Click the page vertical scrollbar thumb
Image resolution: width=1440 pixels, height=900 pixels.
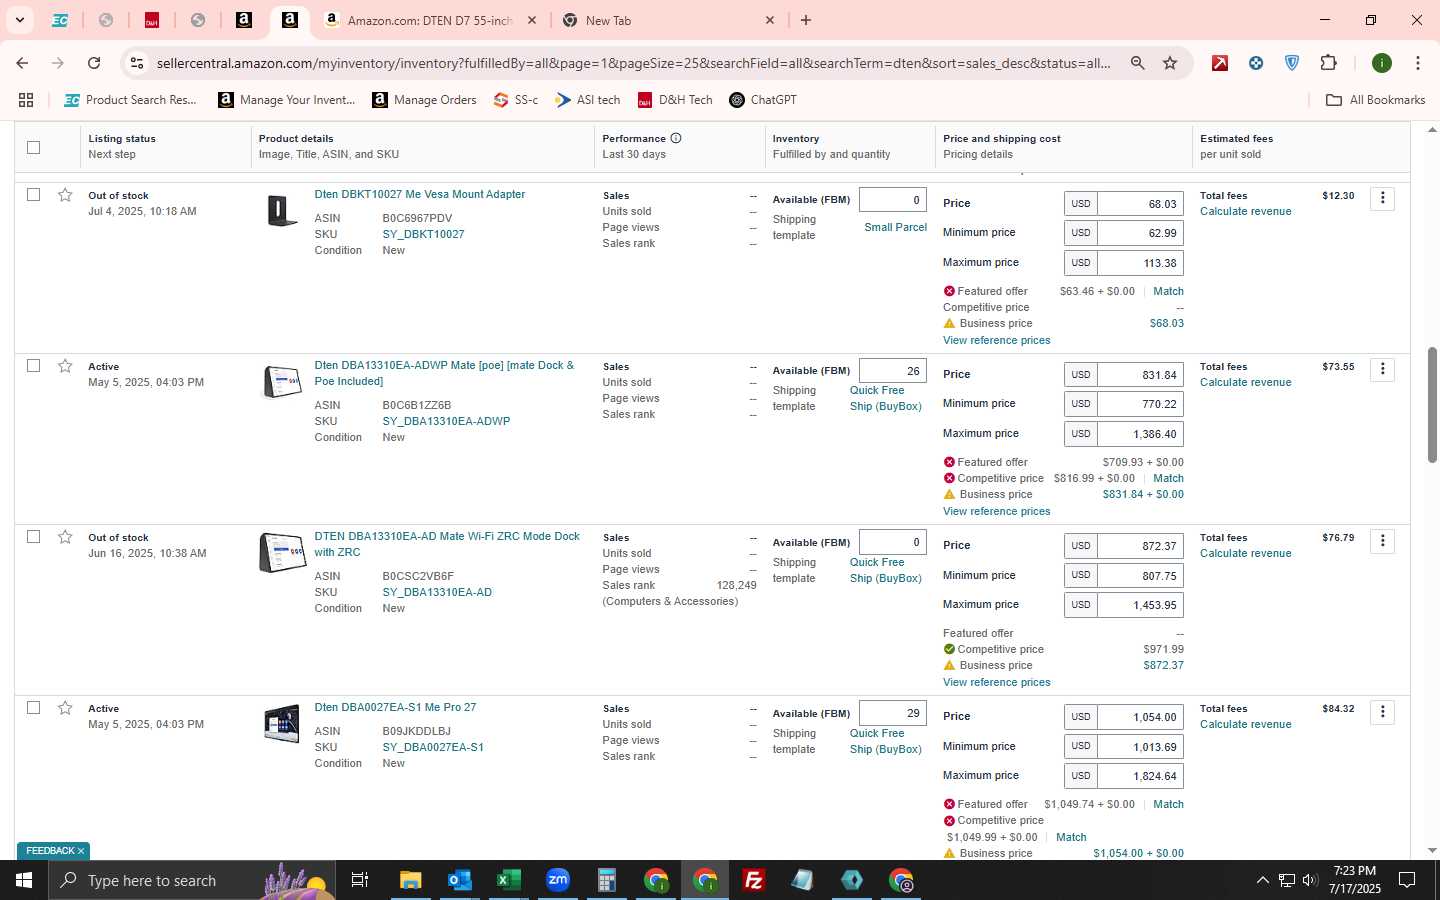1432,404
